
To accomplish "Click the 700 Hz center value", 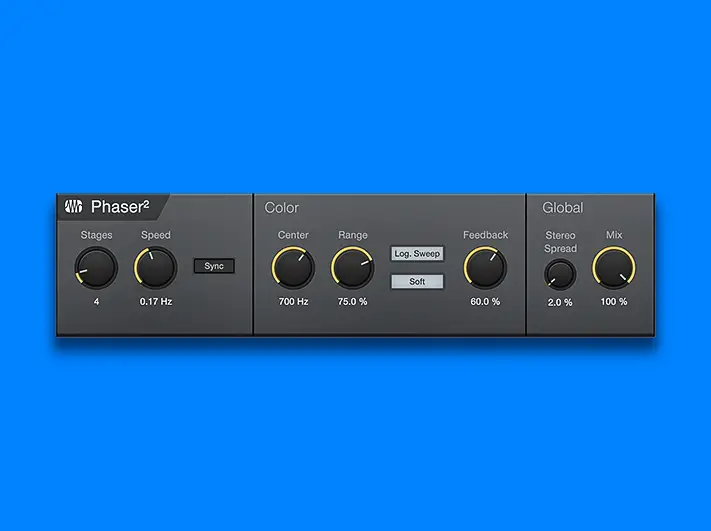I will [x=293, y=302].
